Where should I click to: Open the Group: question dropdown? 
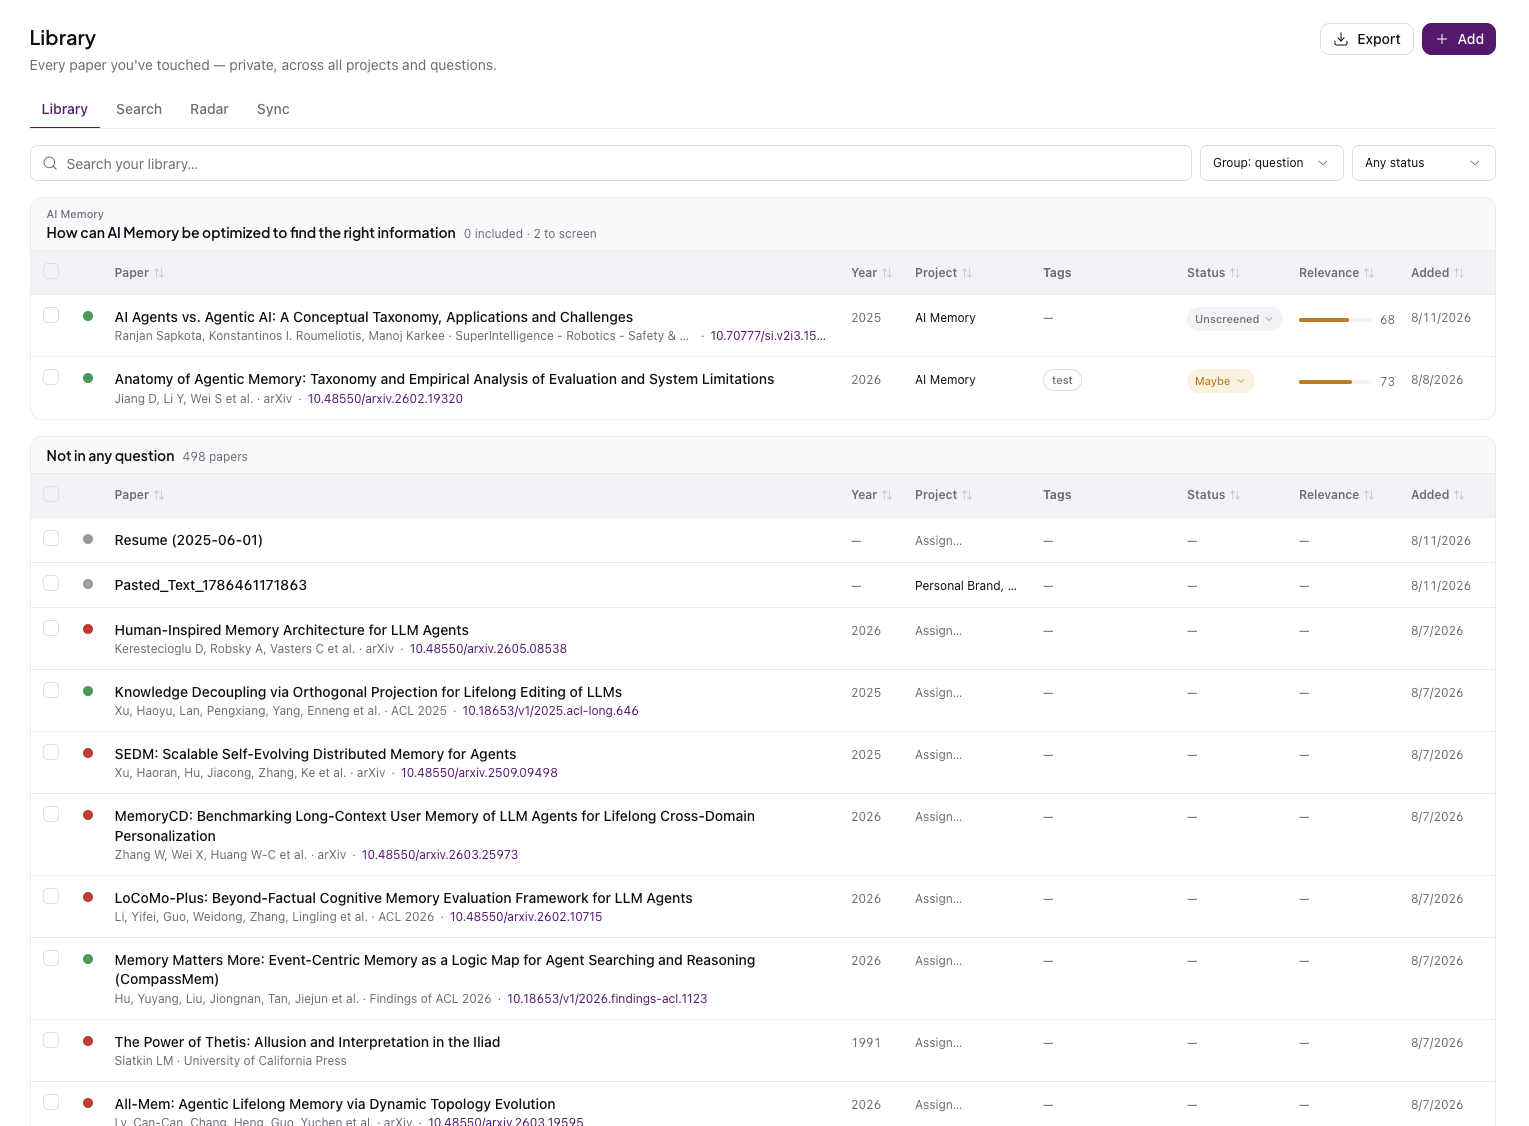tap(1271, 163)
